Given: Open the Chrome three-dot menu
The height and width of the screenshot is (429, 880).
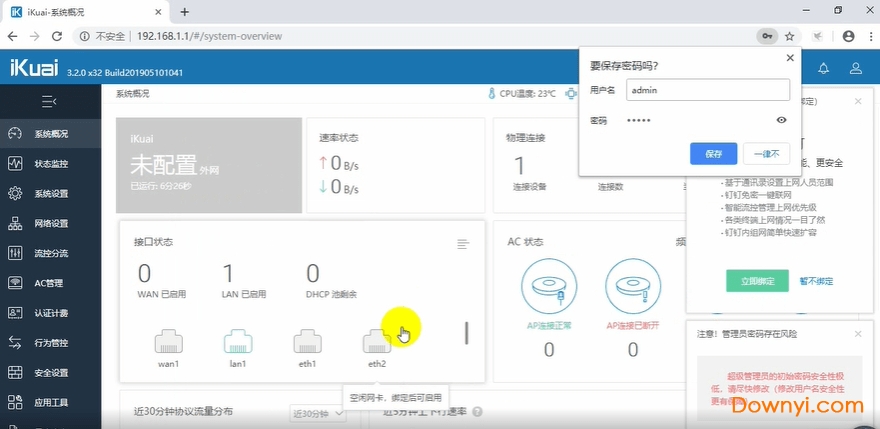Looking at the screenshot, I should click(869, 36).
